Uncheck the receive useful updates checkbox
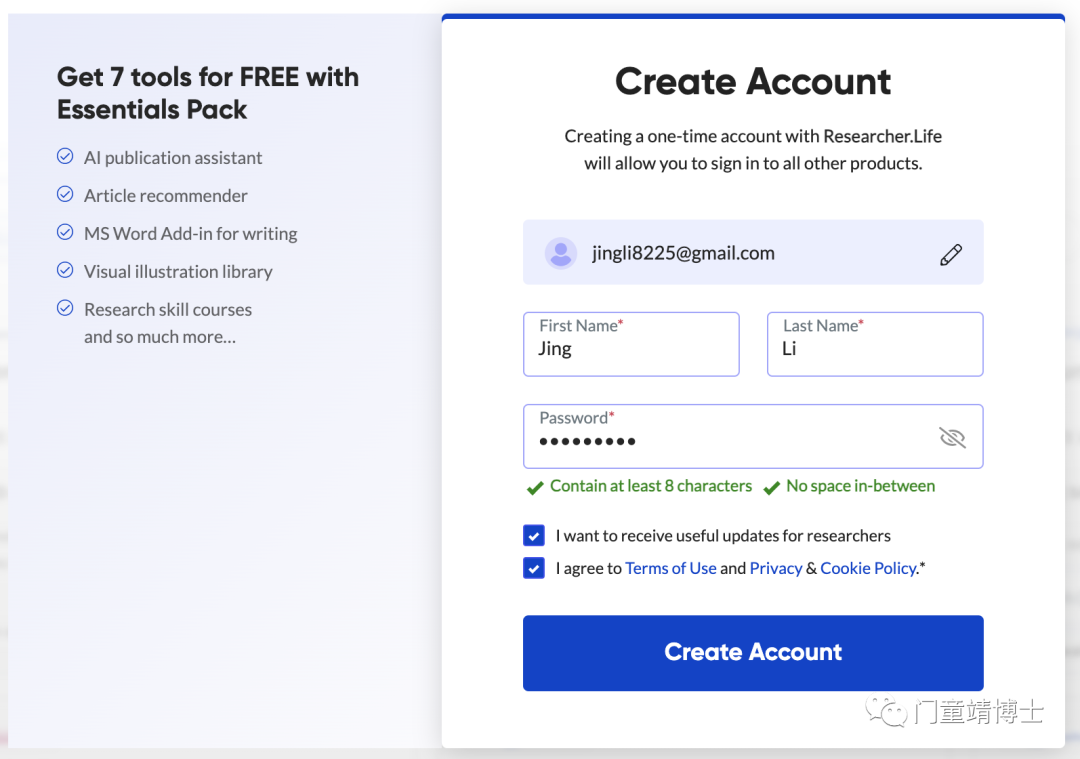The width and height of the screenshot is (1080, 759). 534,536
